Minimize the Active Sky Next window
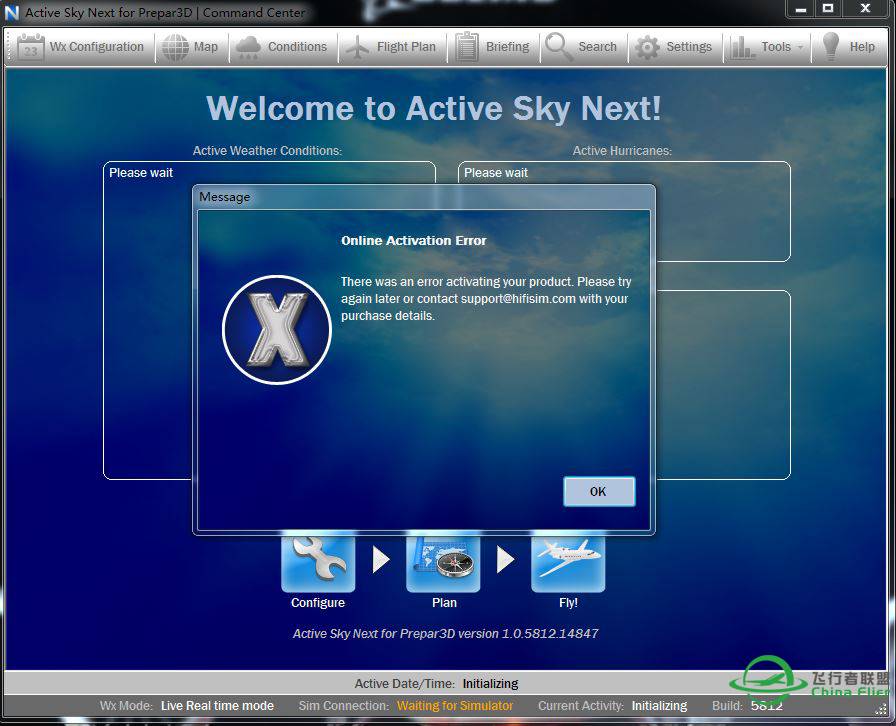The width and height of the screenshot is (896, 726). [799, 9]
